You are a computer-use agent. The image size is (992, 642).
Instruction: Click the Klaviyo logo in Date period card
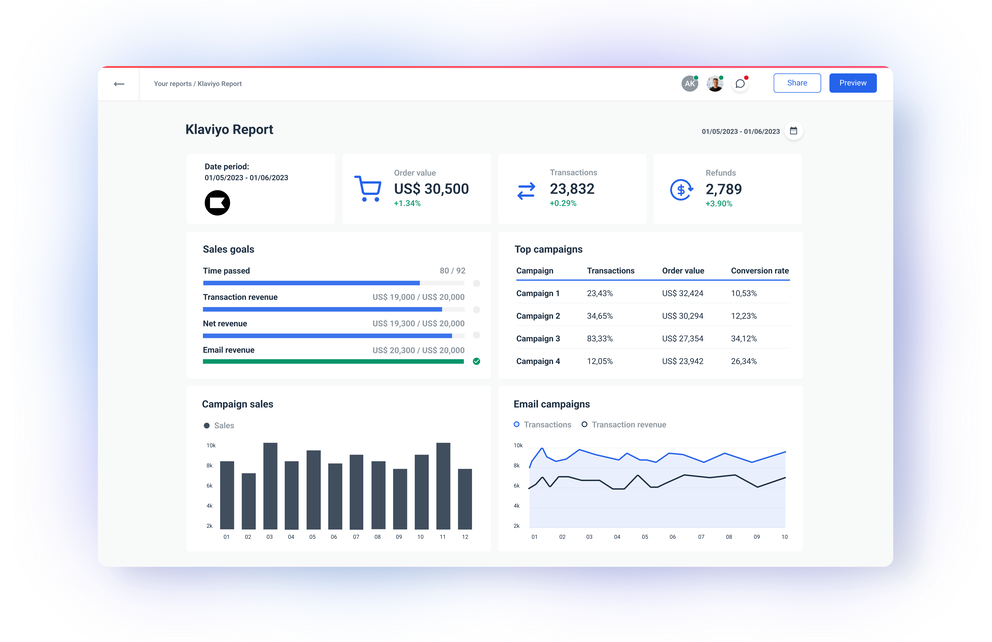point(218,203)
